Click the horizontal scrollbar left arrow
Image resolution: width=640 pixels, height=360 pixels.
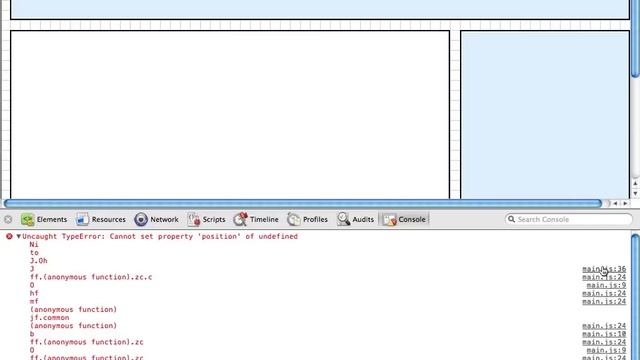click(616, 203)
